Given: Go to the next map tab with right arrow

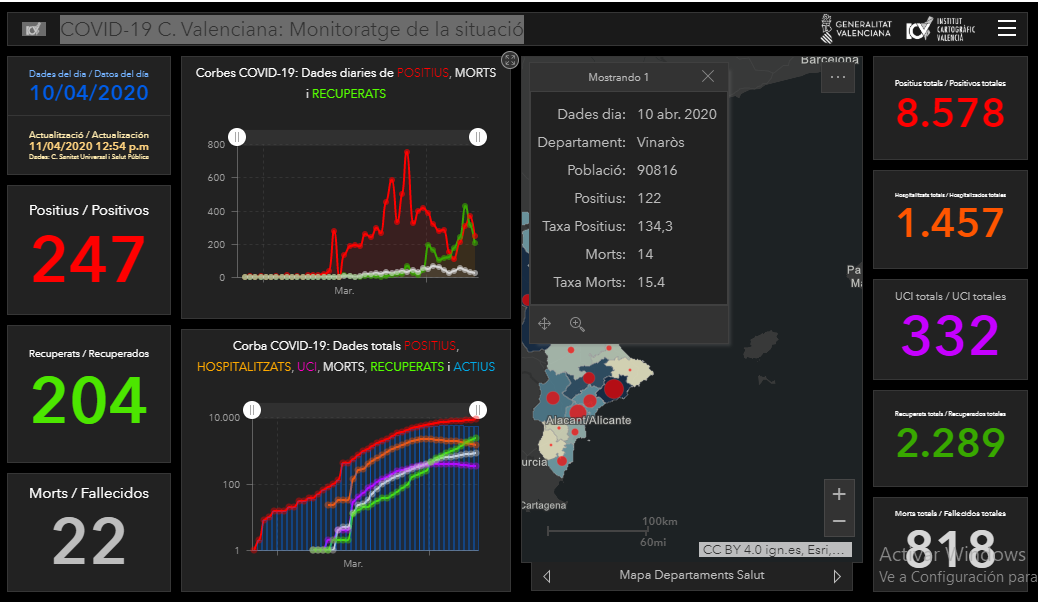Looking at the screenshot, I should pos(837,576).
